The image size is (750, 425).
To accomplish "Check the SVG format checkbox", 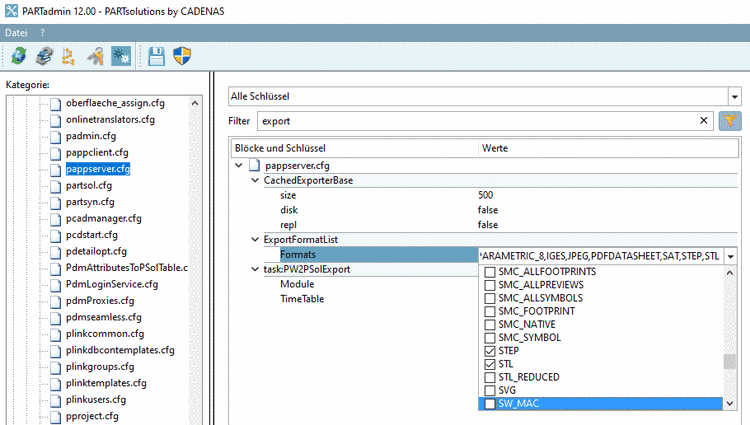I will pos(489,390).
